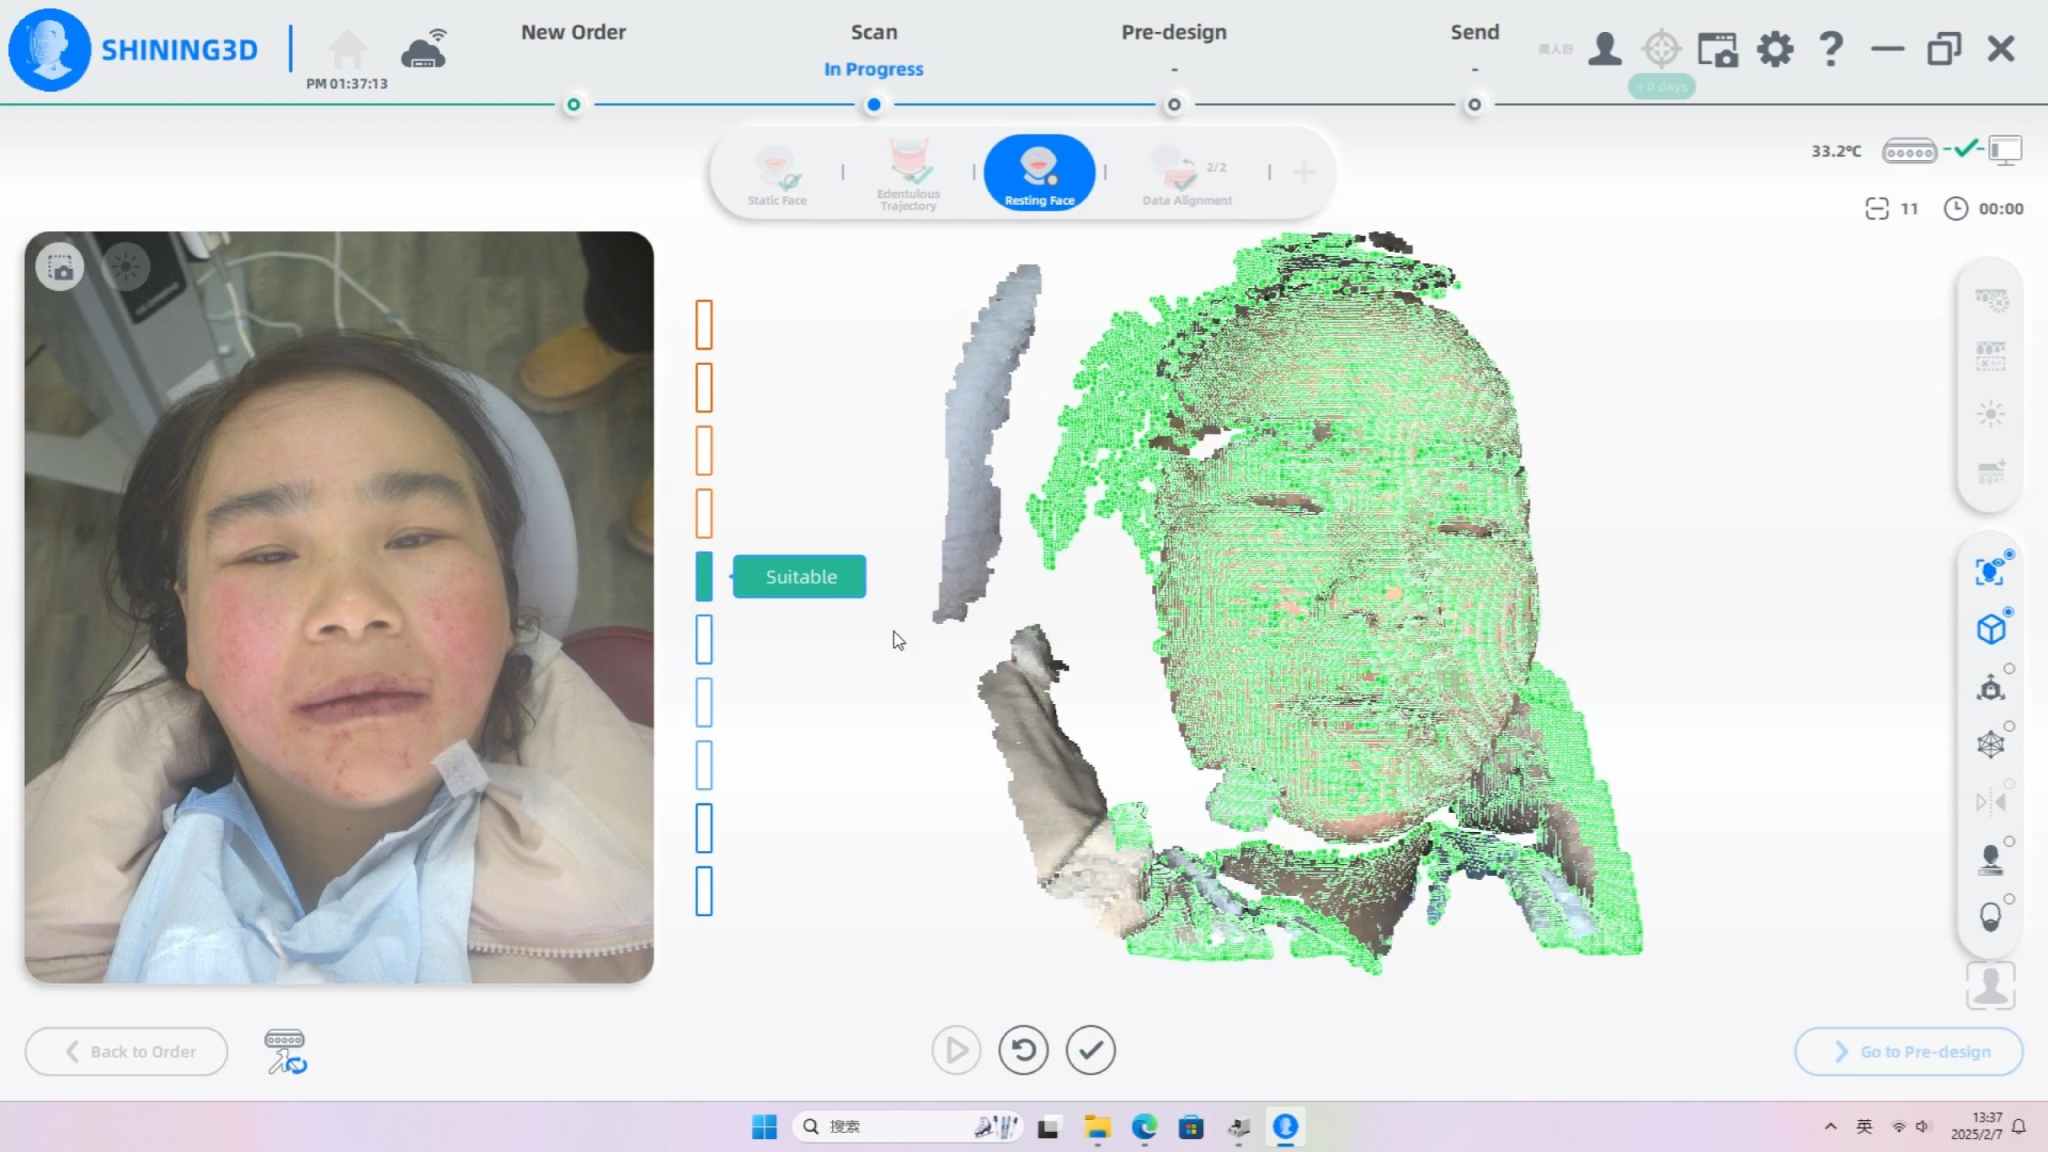Click the cloud connection icon
The image size is (2048, 1152).
424,50
